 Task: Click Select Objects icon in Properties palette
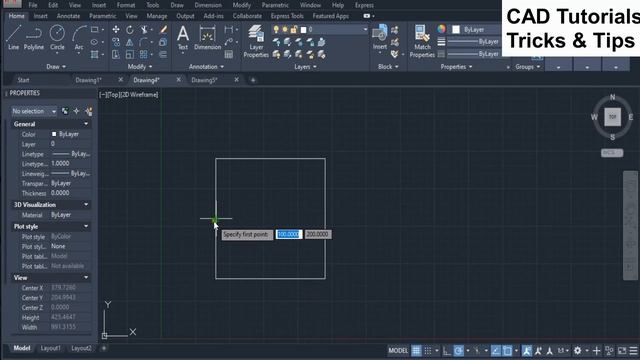[x=76, y=111]
